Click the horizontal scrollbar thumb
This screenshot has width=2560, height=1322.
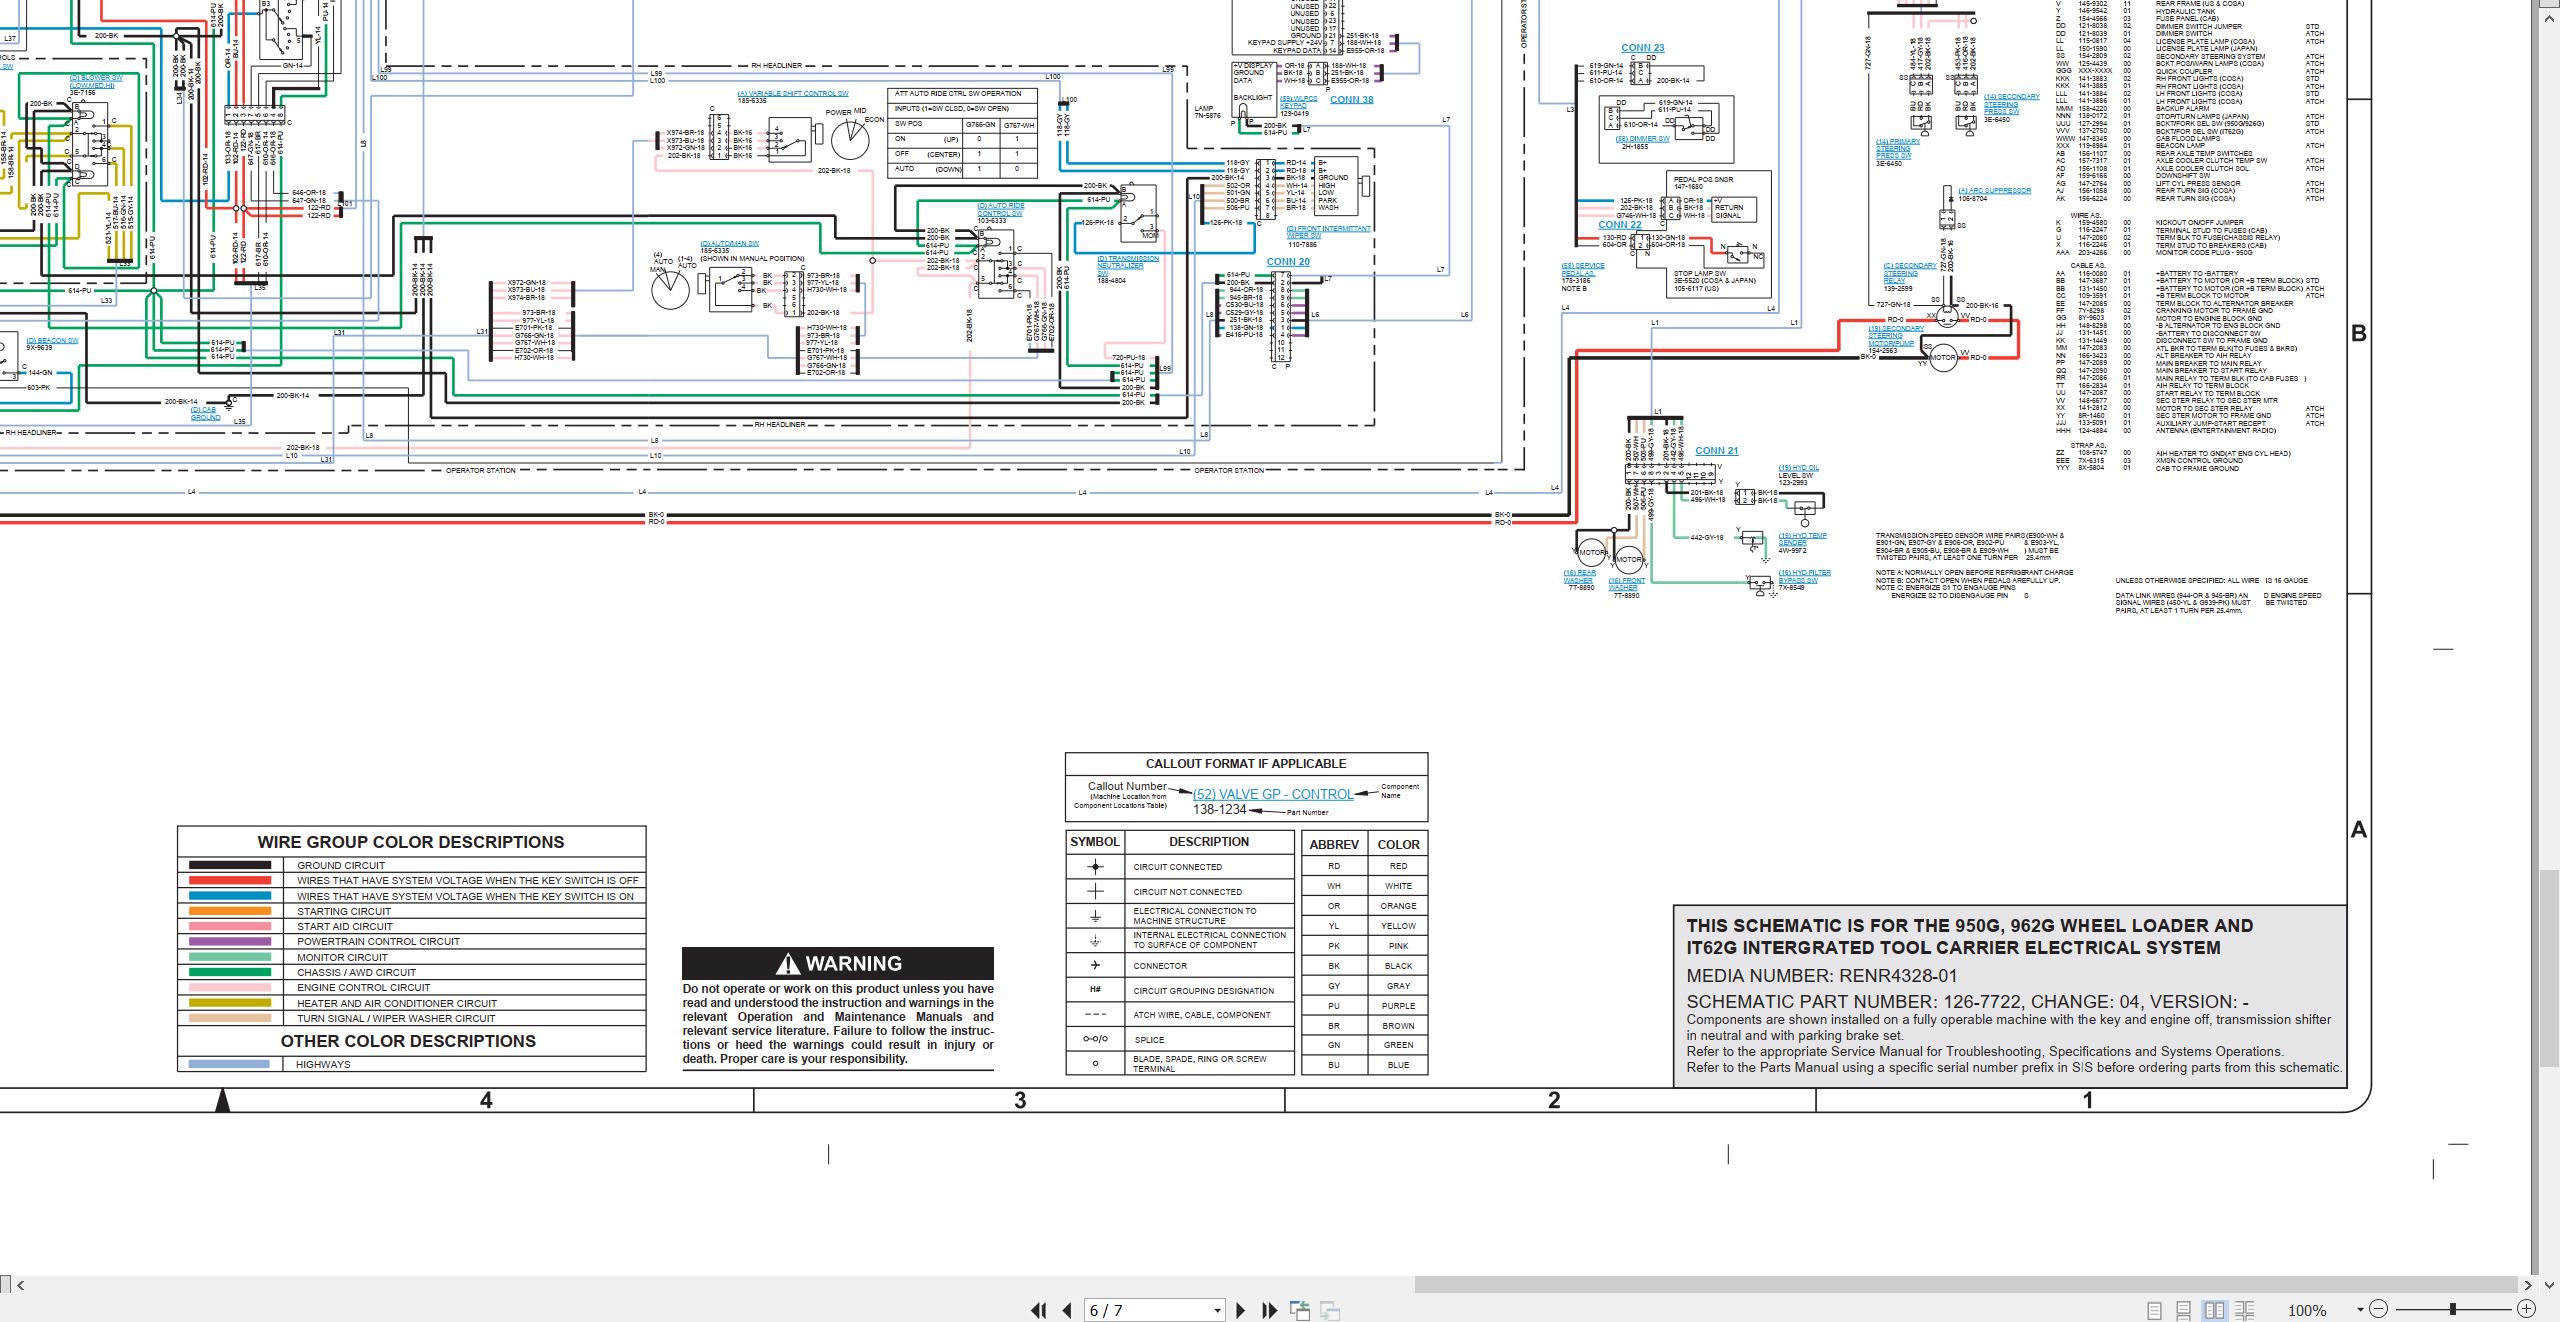click(1965, 1284)
